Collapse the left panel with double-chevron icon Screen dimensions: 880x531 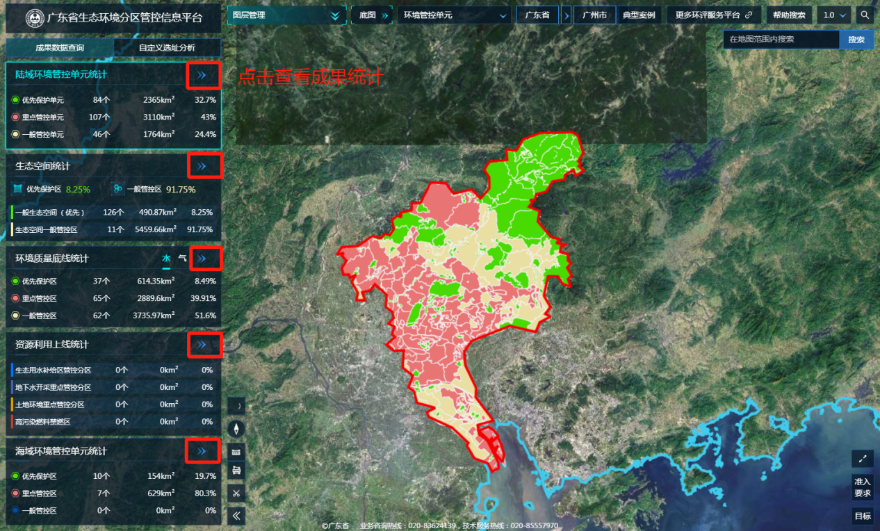[x=237, y=515]
